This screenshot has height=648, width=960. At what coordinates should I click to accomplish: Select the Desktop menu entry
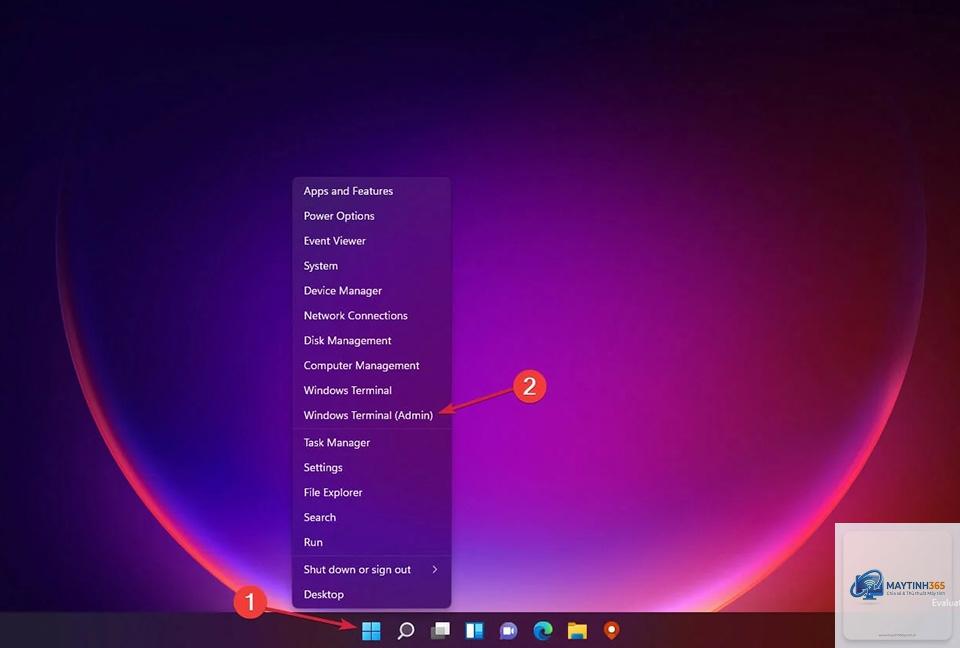pos(372,595)
